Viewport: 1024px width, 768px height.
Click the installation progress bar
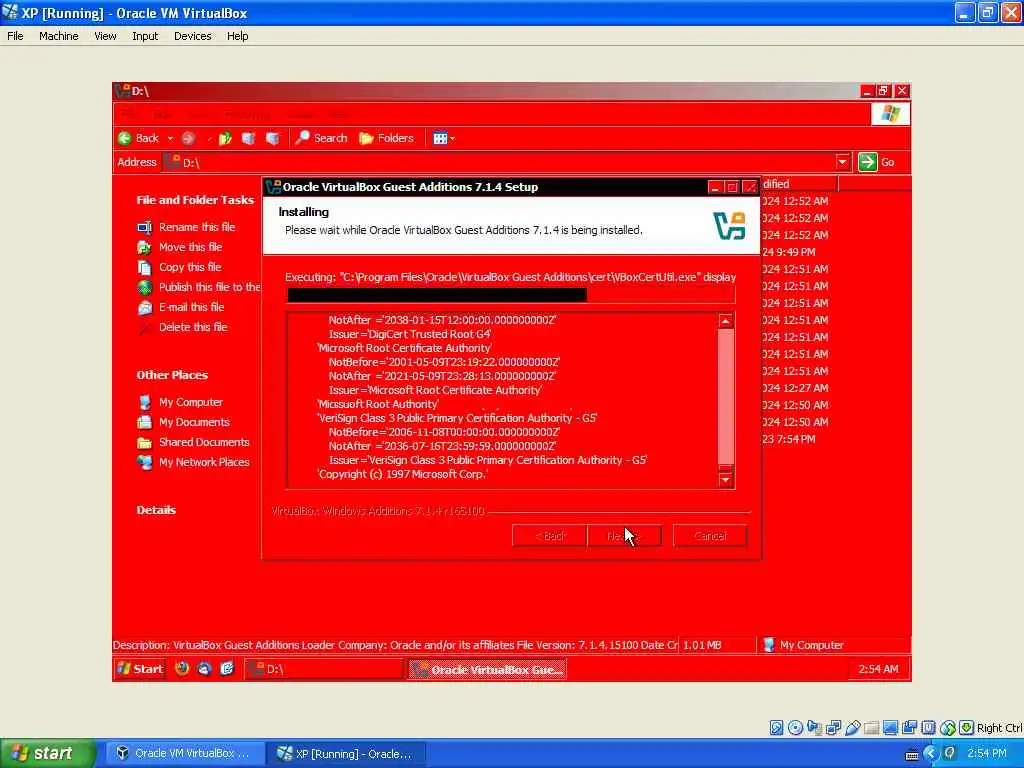click(511, 295)
